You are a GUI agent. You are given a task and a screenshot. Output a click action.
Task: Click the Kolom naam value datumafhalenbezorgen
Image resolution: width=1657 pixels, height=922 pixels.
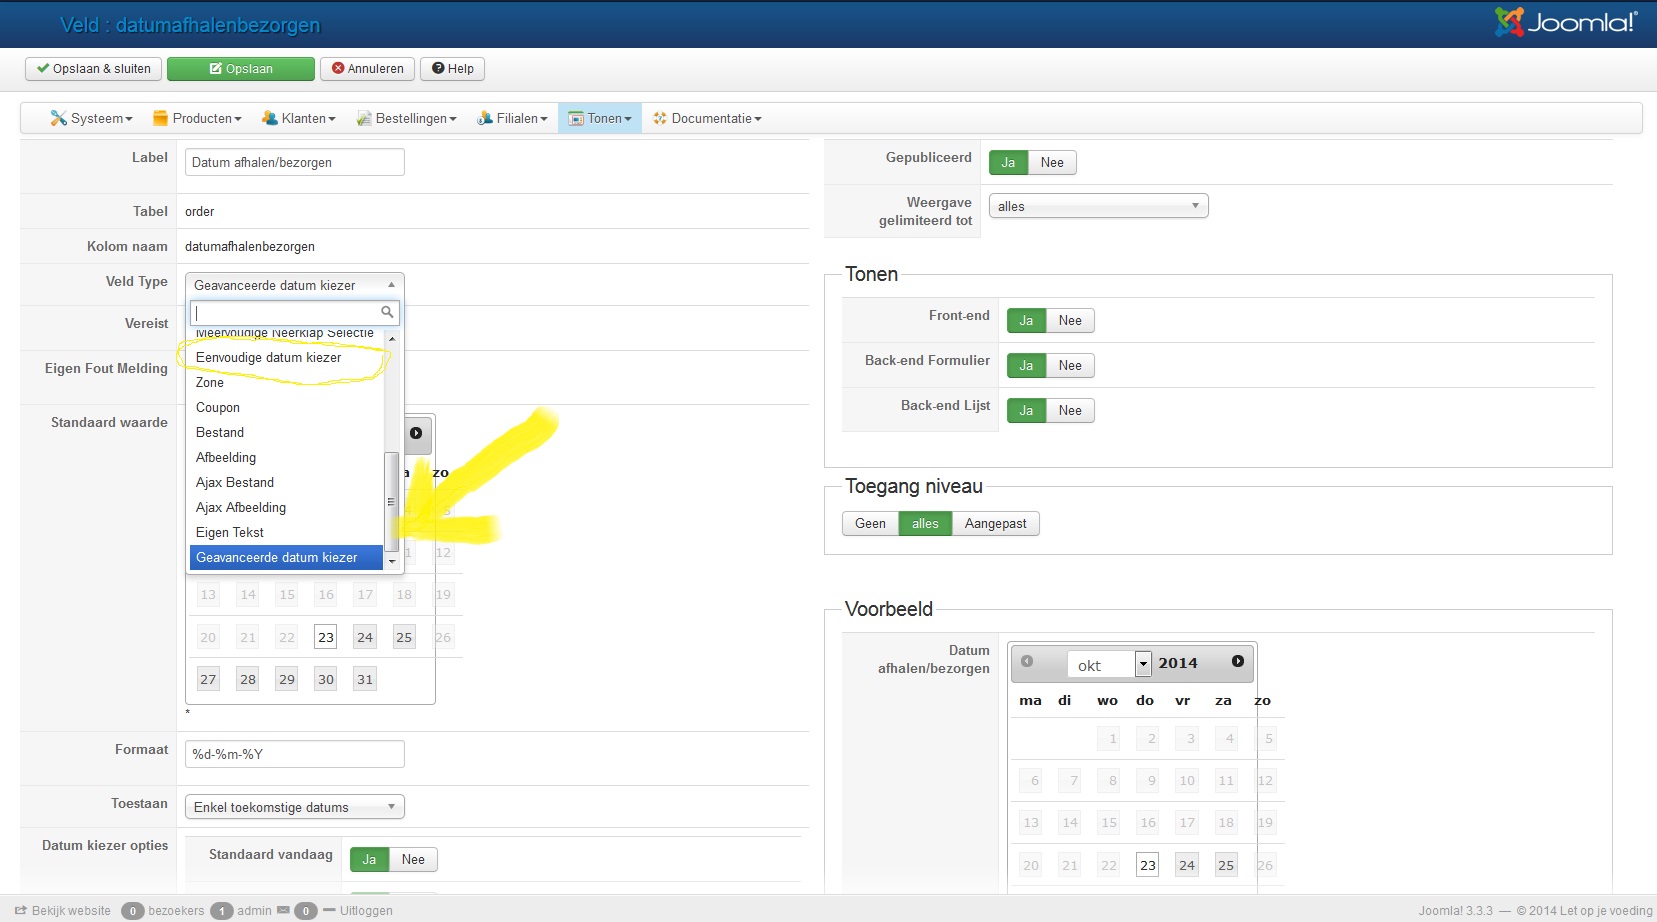point(250,247)
